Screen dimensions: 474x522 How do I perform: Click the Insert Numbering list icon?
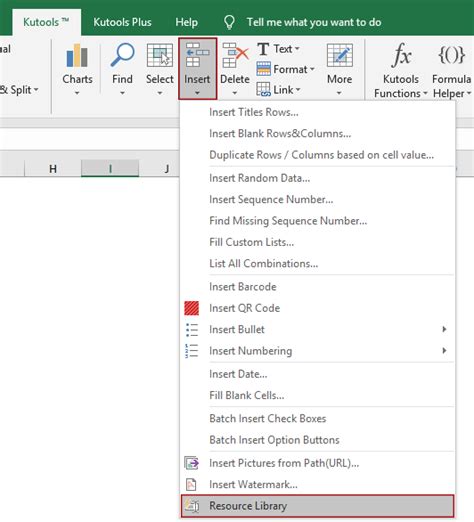coord(192,351)
